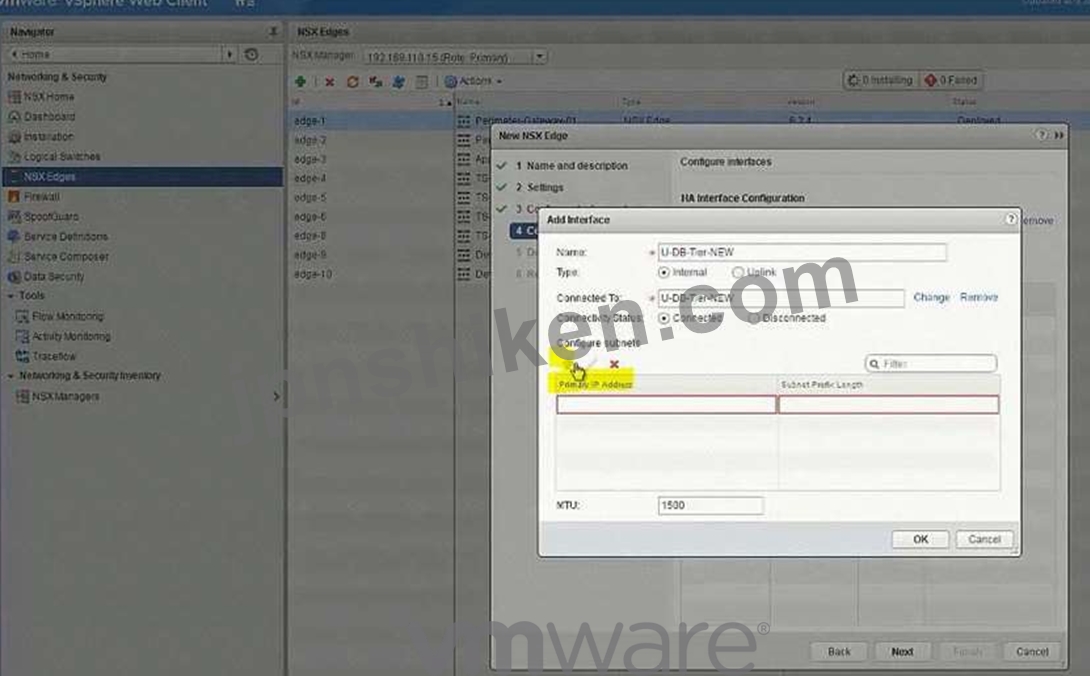Open NSX Home in Navigator

tap(49, 97)
